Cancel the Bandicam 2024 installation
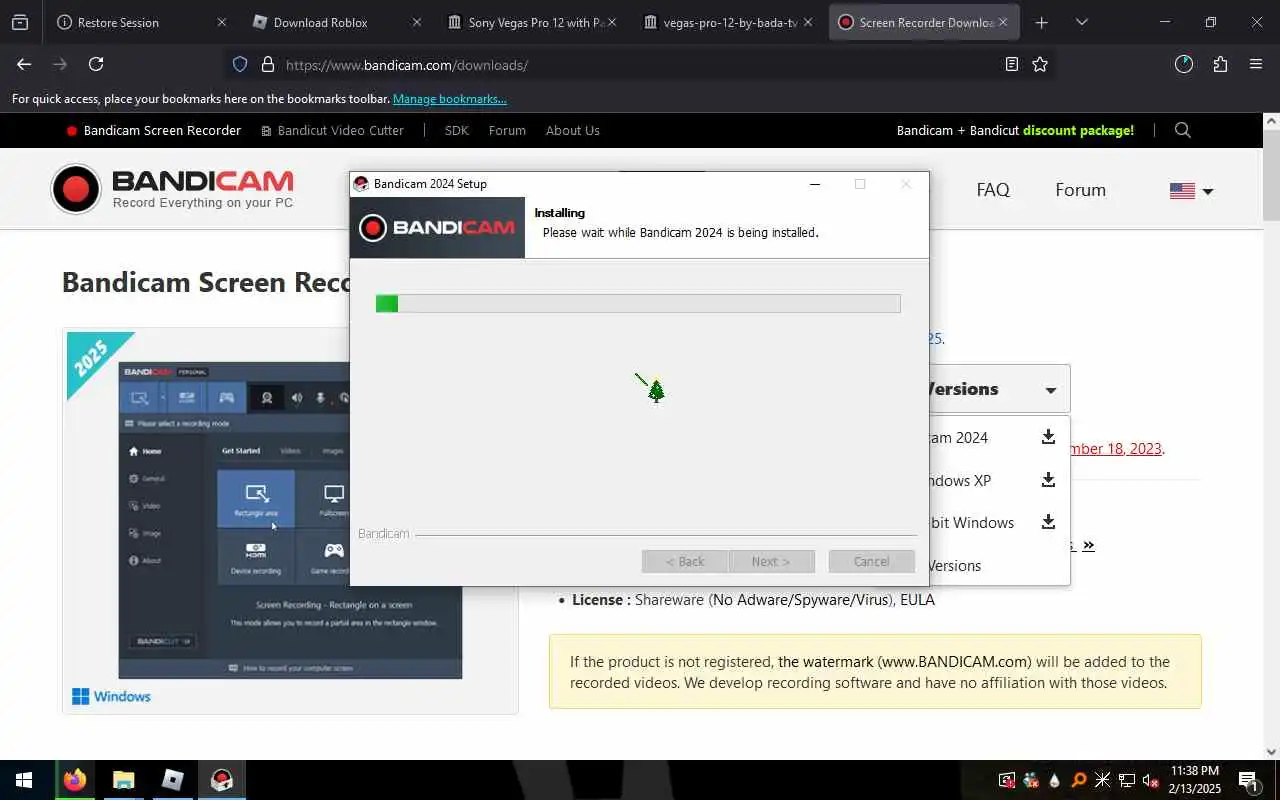The height and width of the screenshot is (800, 1280). (871, 561)
